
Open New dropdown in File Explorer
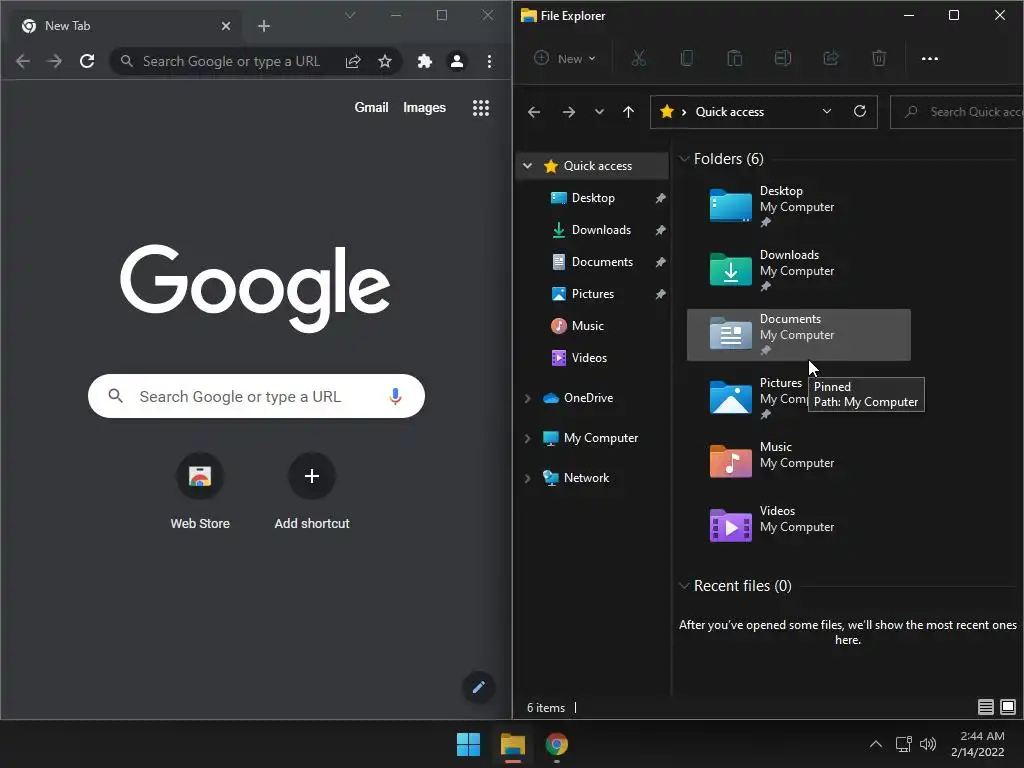point(566,59)
